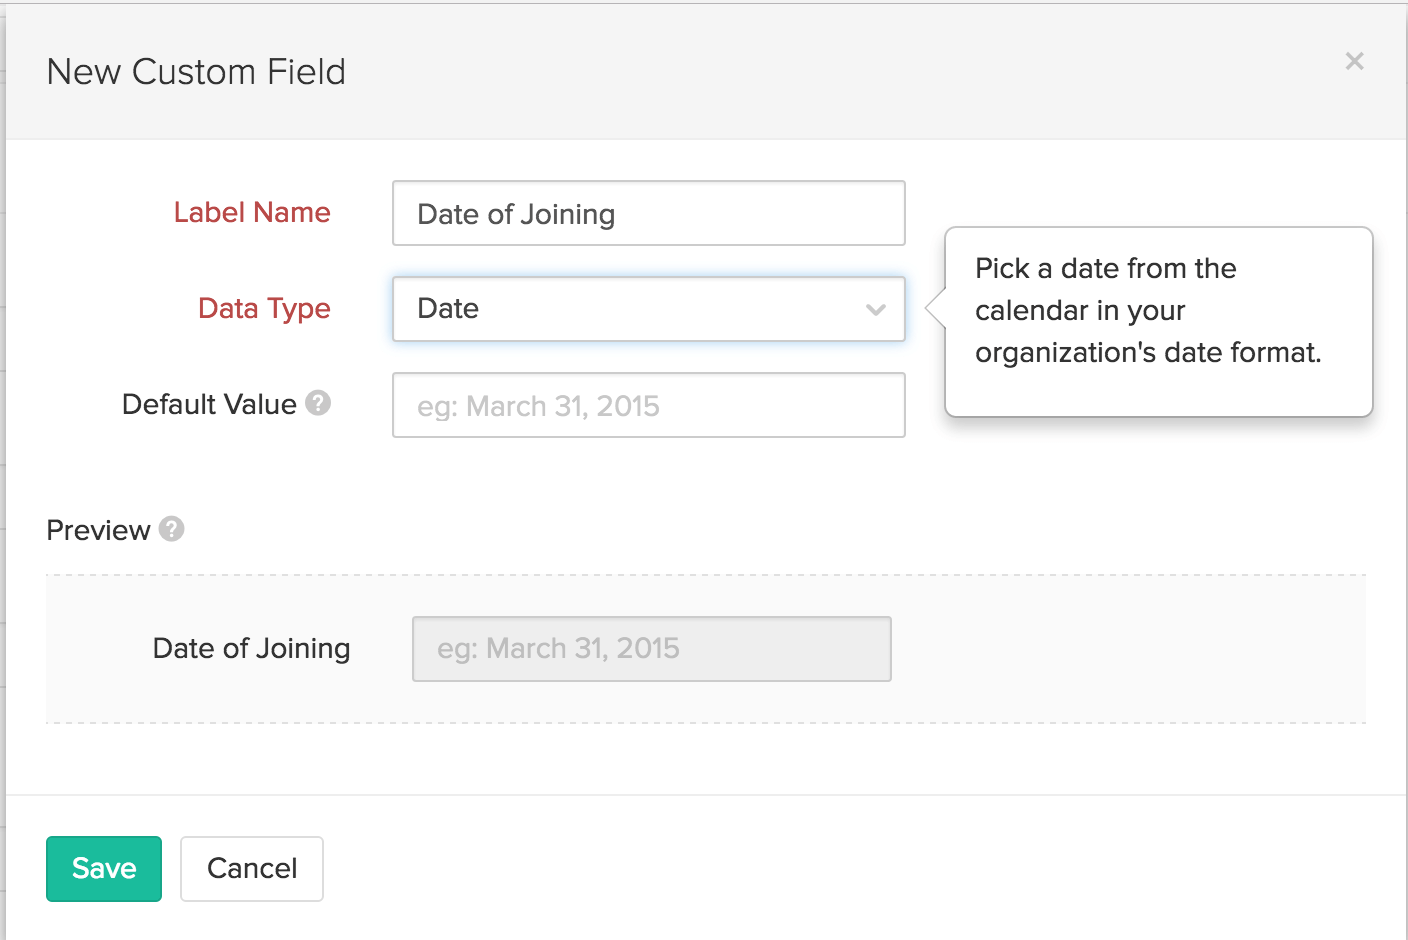
Task: Click the Default Value date field
Action: tap(648, 405)
